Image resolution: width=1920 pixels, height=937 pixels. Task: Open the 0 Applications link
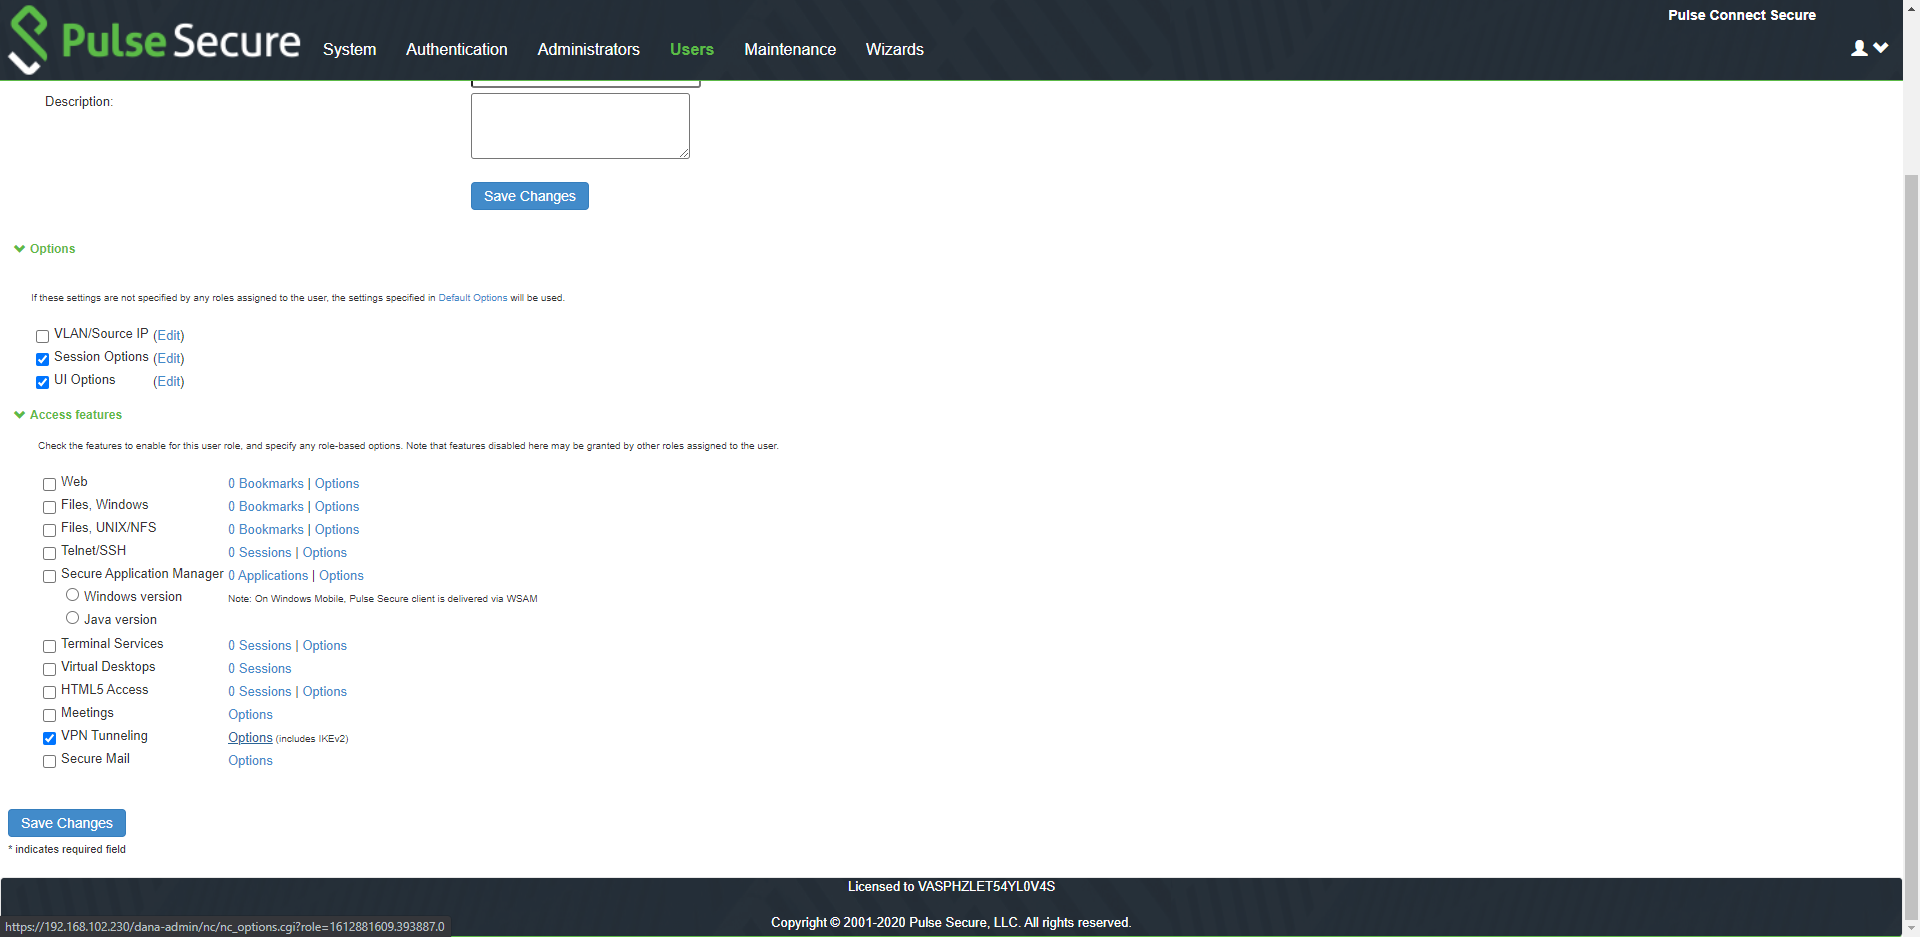coord(268,576)
